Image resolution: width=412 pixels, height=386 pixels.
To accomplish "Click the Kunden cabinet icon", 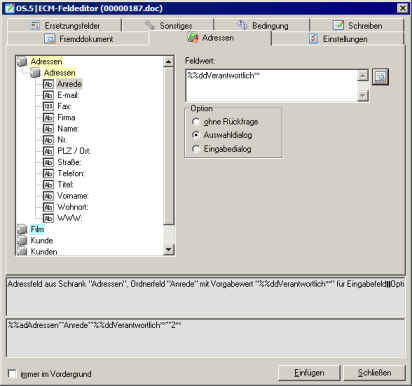I will click(22, 251).
